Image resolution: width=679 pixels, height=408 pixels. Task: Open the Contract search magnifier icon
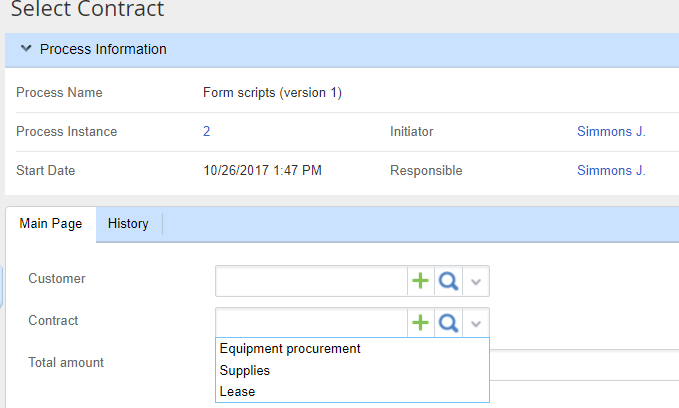[x=449, y=322]
